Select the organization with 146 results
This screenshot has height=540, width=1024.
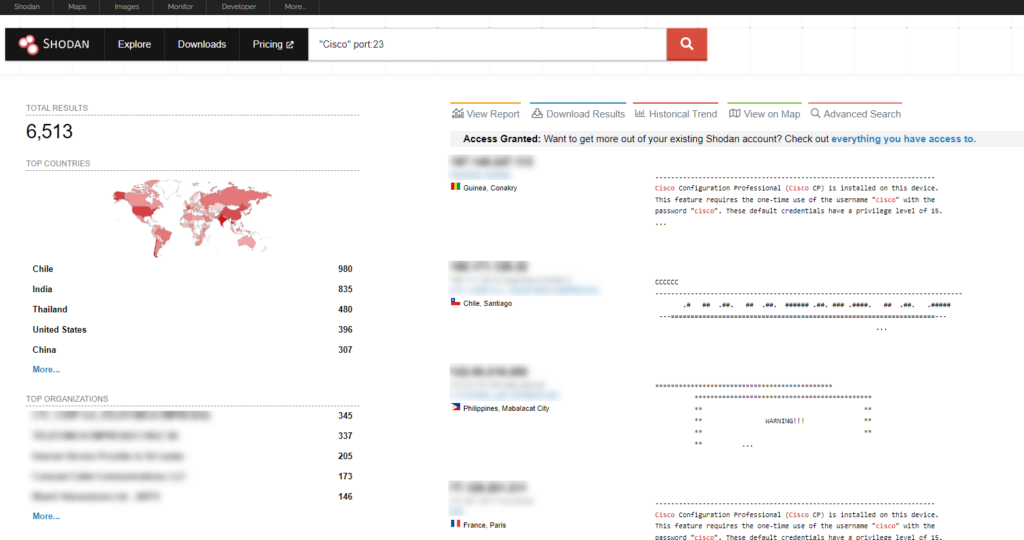tap(95, 496)
